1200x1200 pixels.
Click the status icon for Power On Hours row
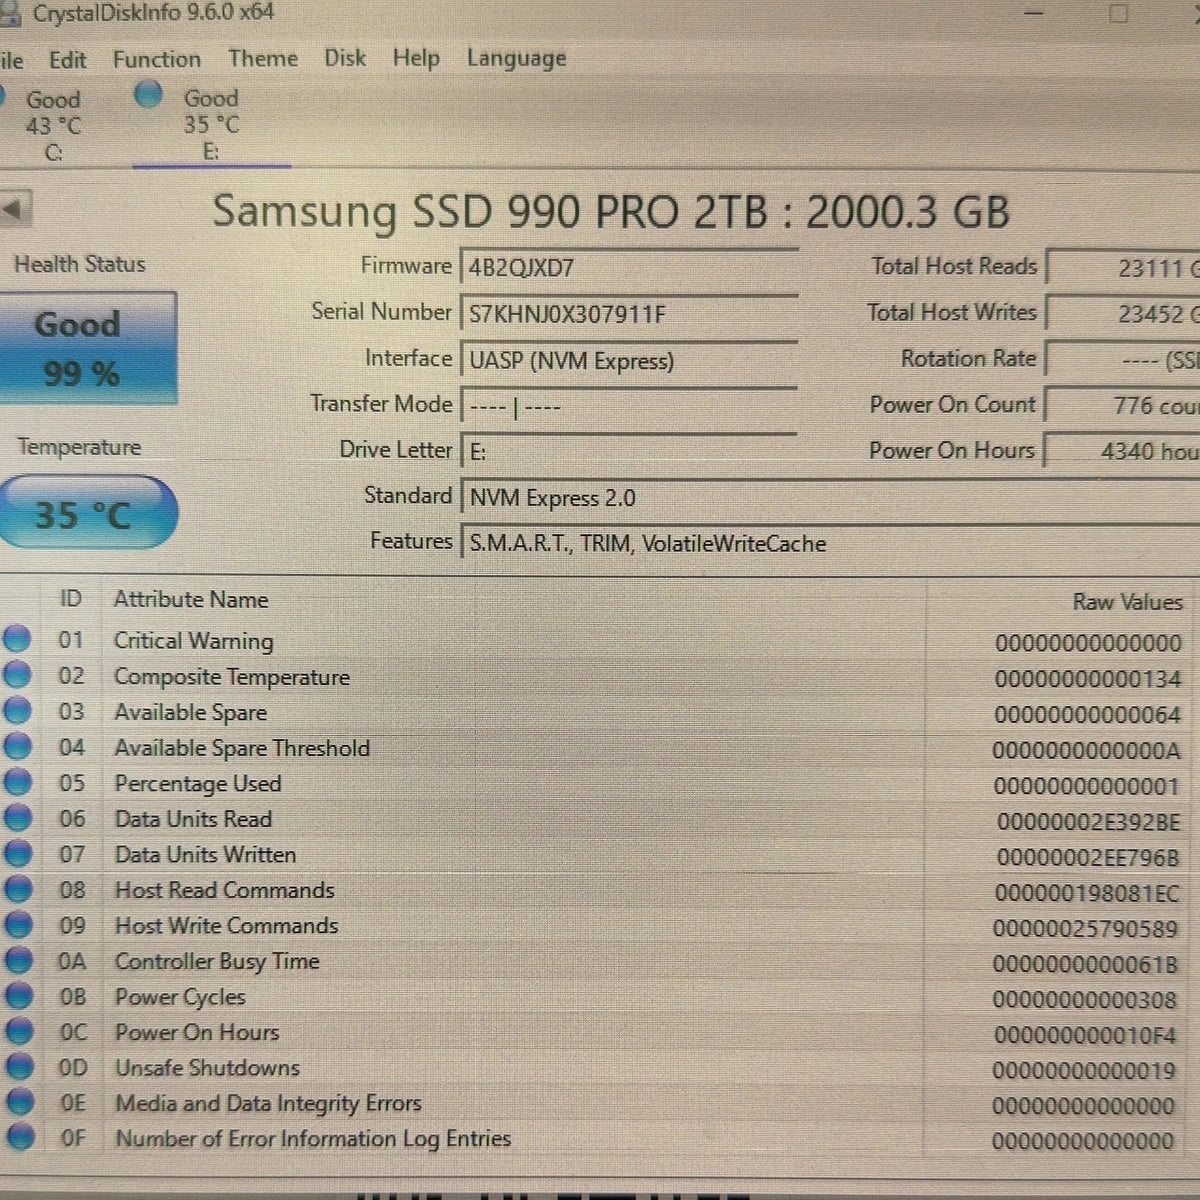18,1031
